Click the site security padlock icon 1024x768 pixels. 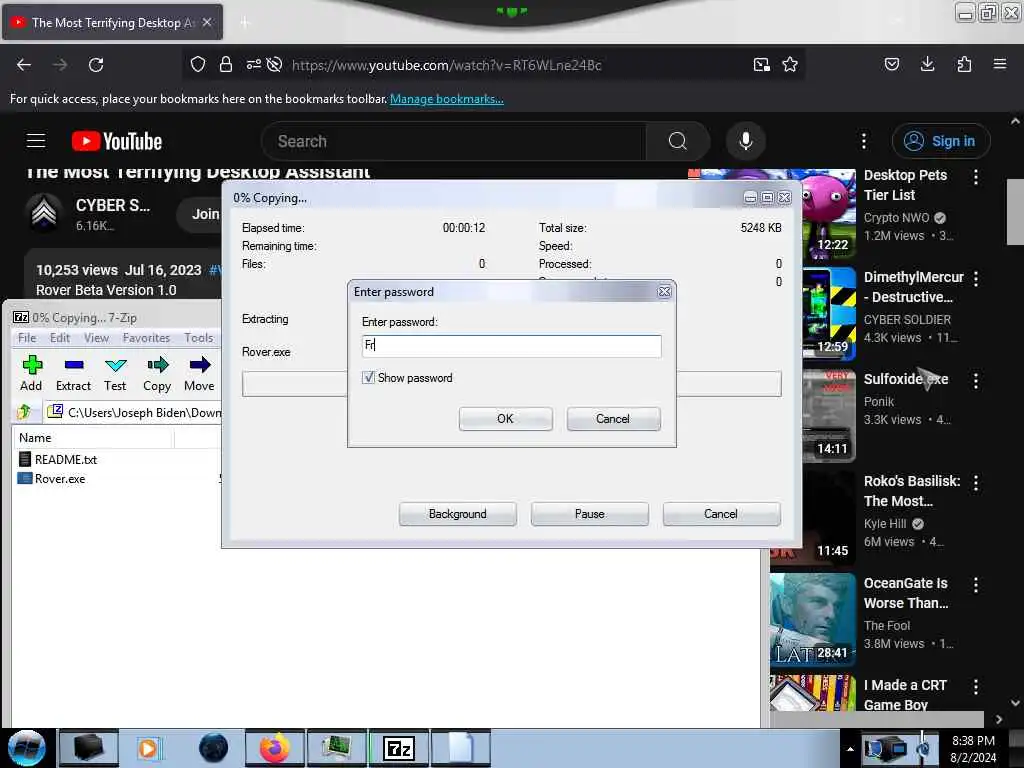point(225,64)
